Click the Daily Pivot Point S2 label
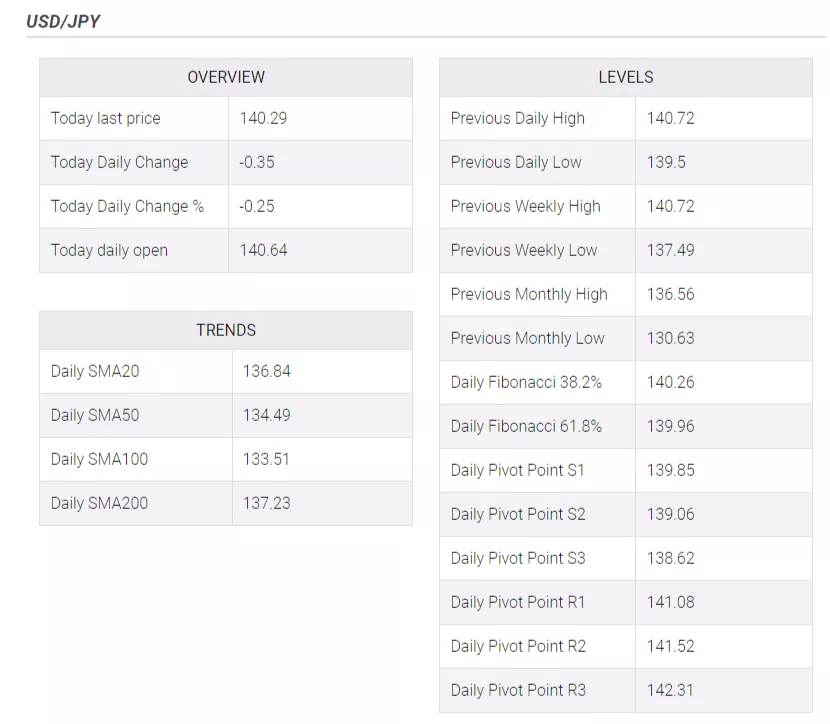The height and width of the screenshot is (724, 830). tap(518, 514)
